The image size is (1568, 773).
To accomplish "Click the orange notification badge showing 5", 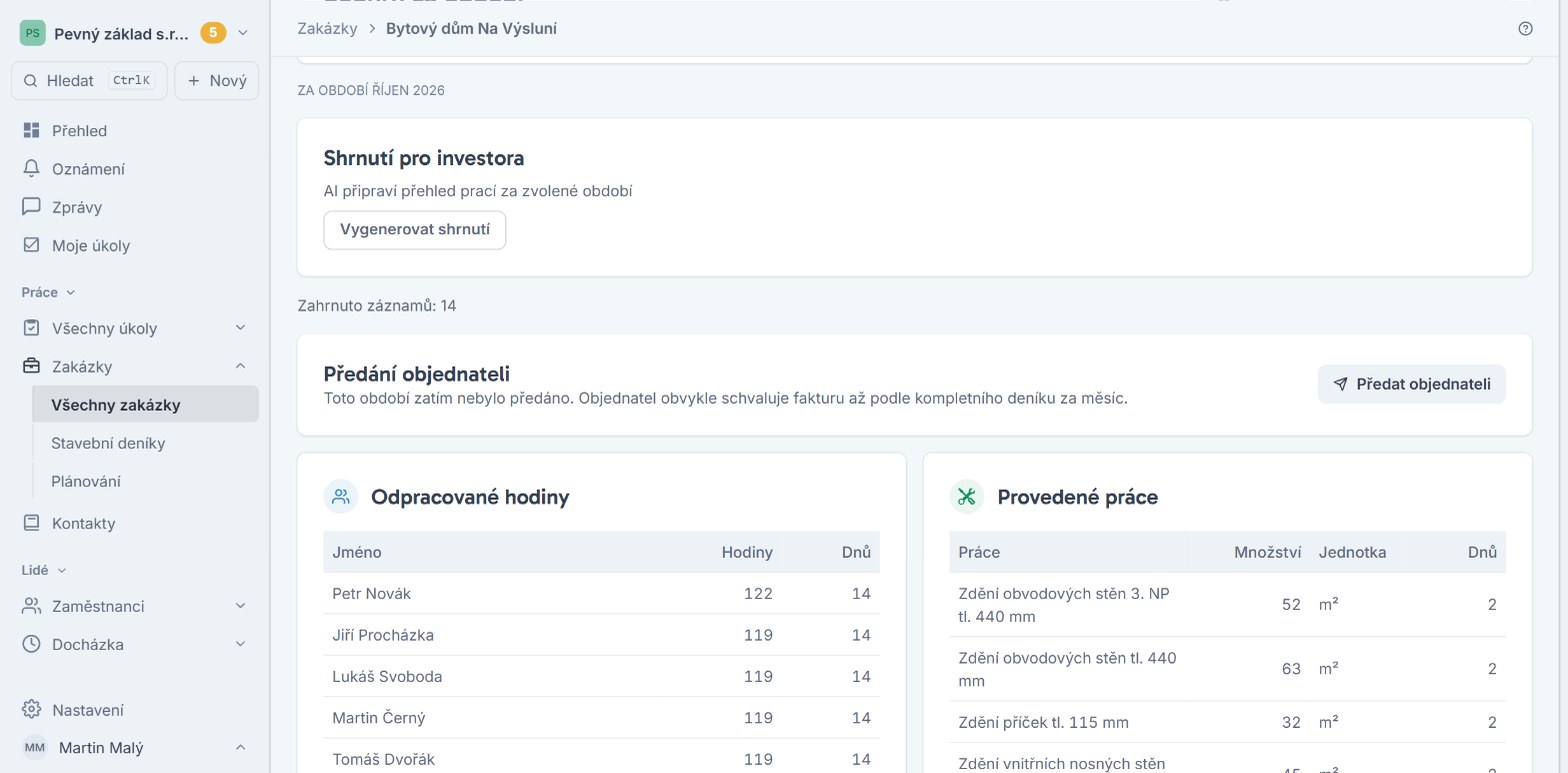I will click(213, 33).
